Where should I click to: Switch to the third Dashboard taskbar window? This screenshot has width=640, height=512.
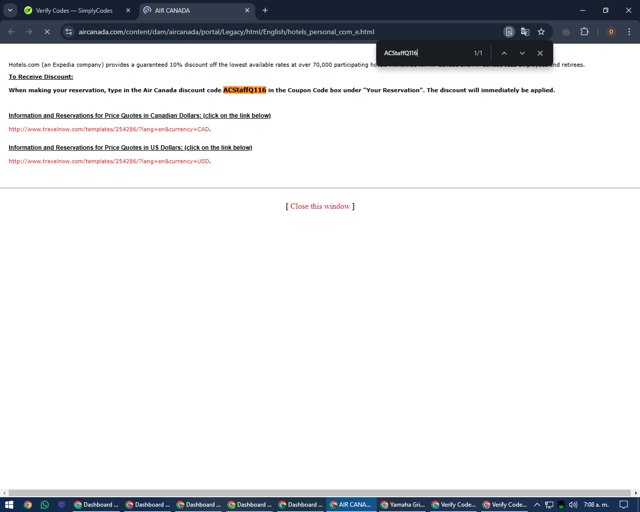click(198, 505)
